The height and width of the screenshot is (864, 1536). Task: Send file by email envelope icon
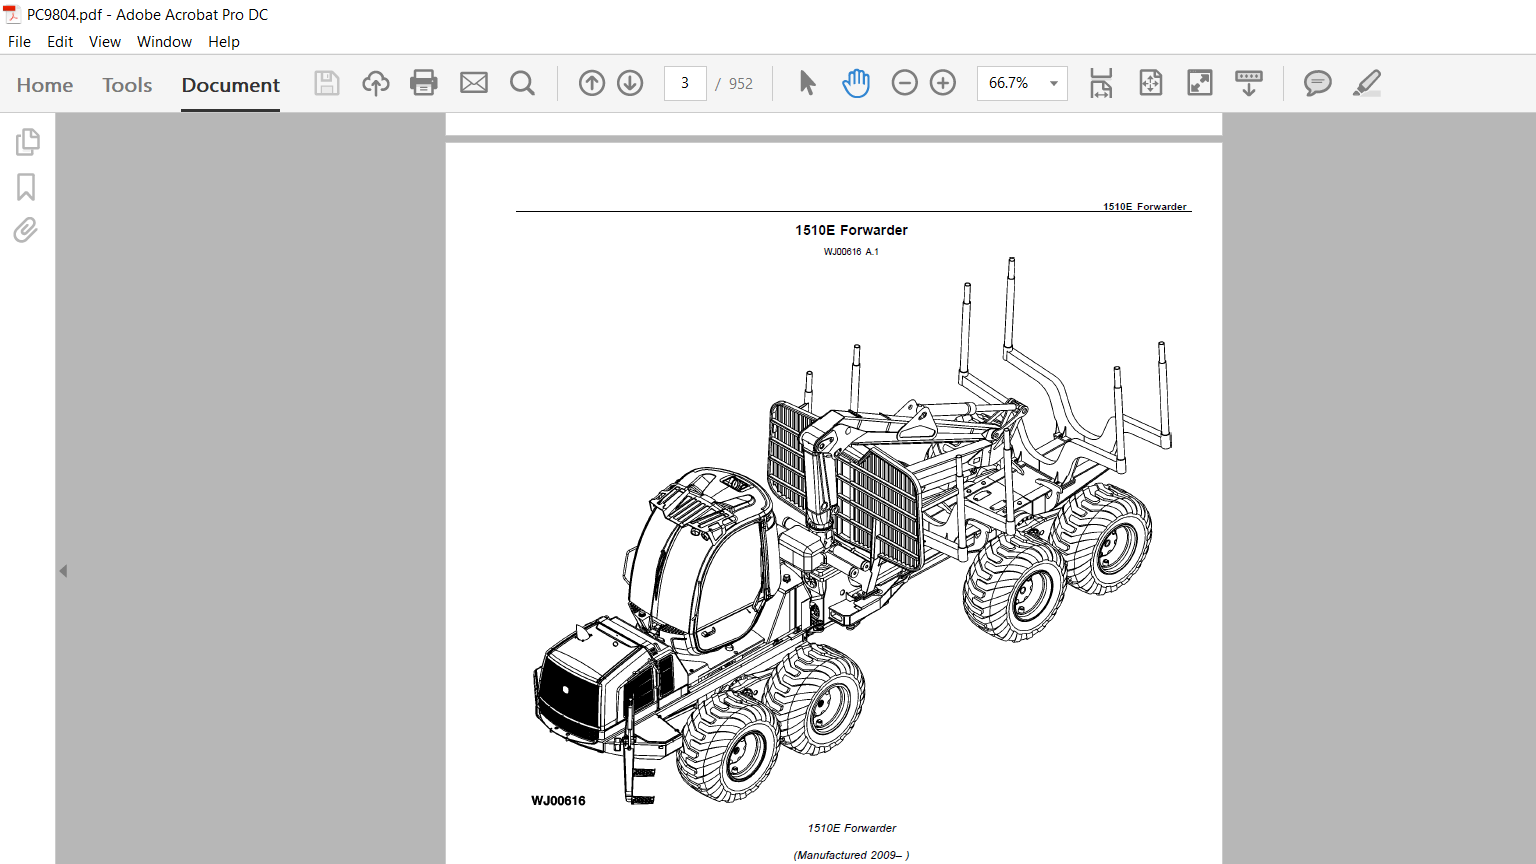tap(474, 83)
